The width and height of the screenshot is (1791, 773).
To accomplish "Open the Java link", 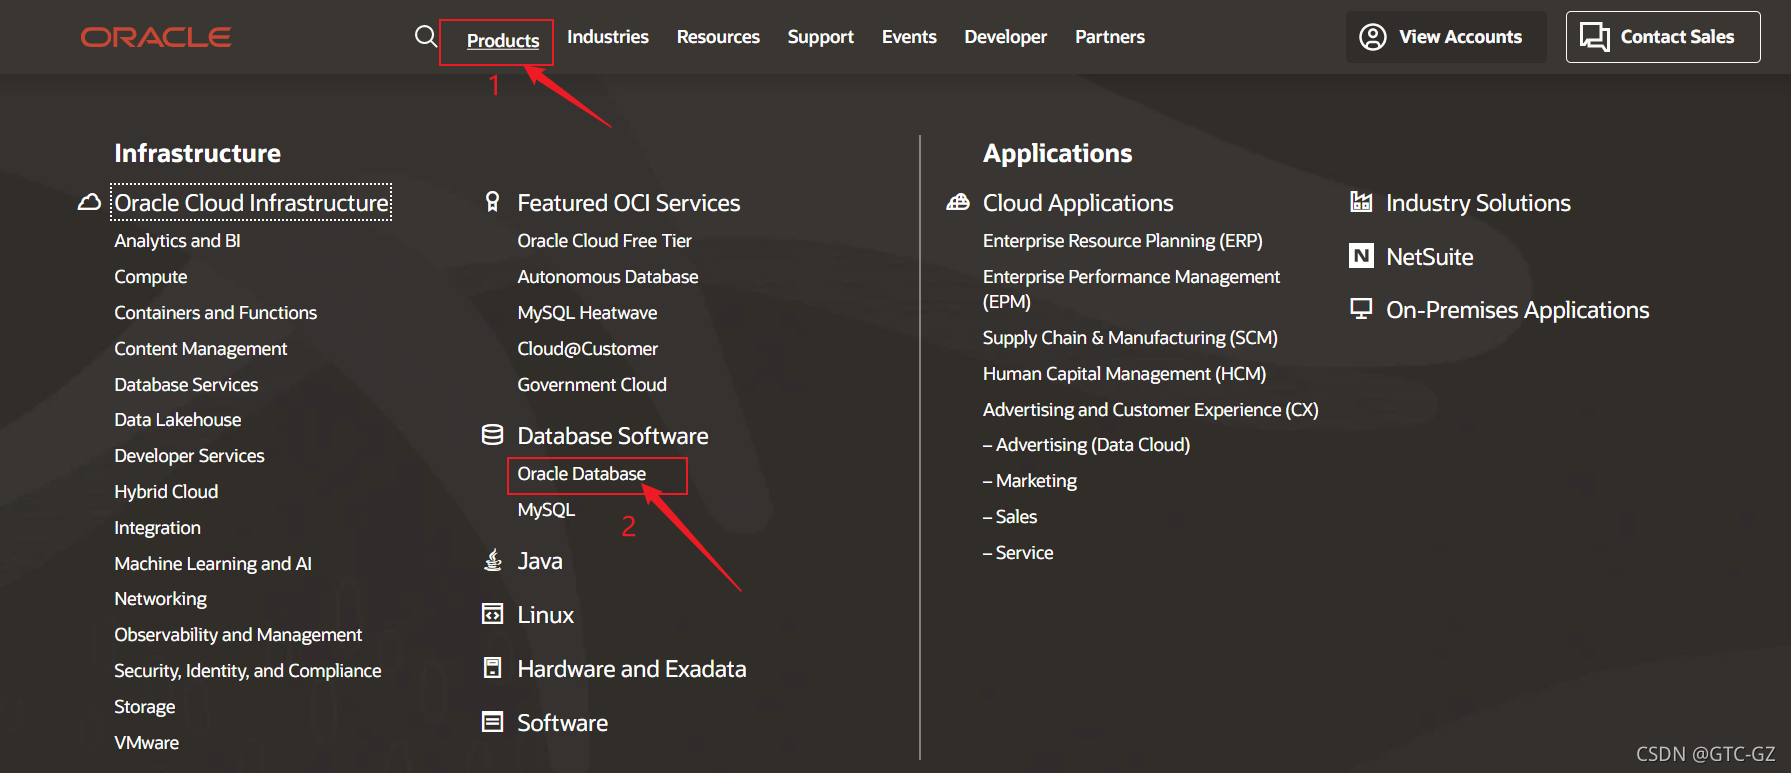I will click(x=540, y=561).
